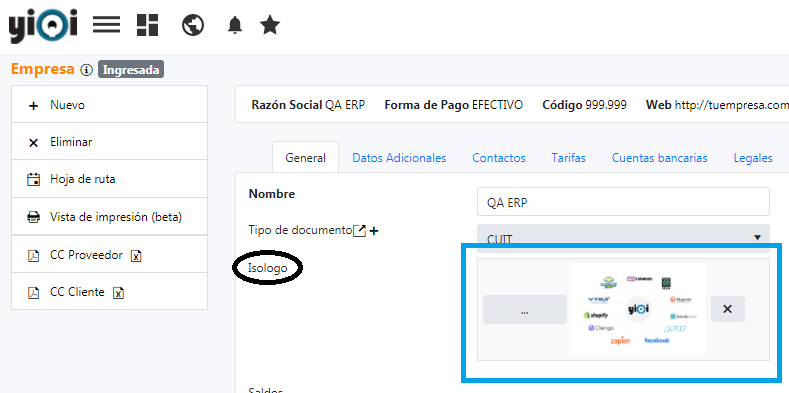
Task: Open the hamburger menu
Action: pyautogui.click(x=107, y=24)
